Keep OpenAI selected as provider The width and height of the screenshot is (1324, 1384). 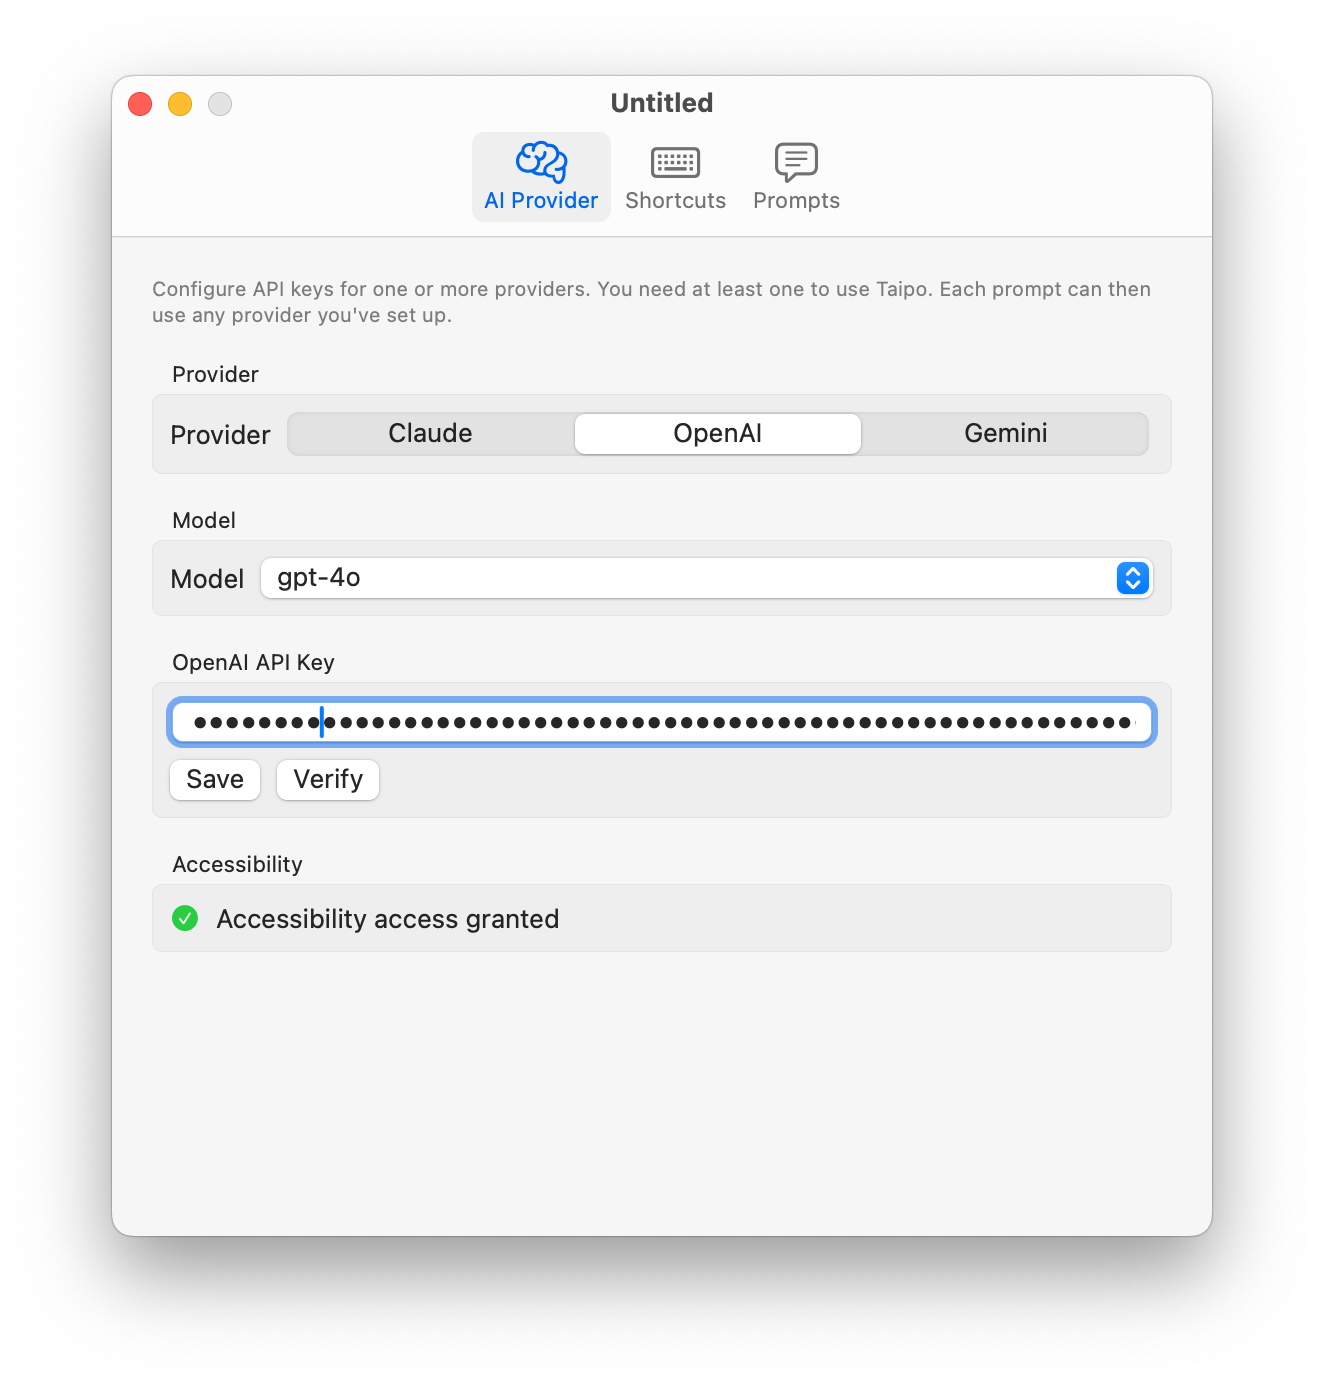pyautogui.click(x=717, y=433)
